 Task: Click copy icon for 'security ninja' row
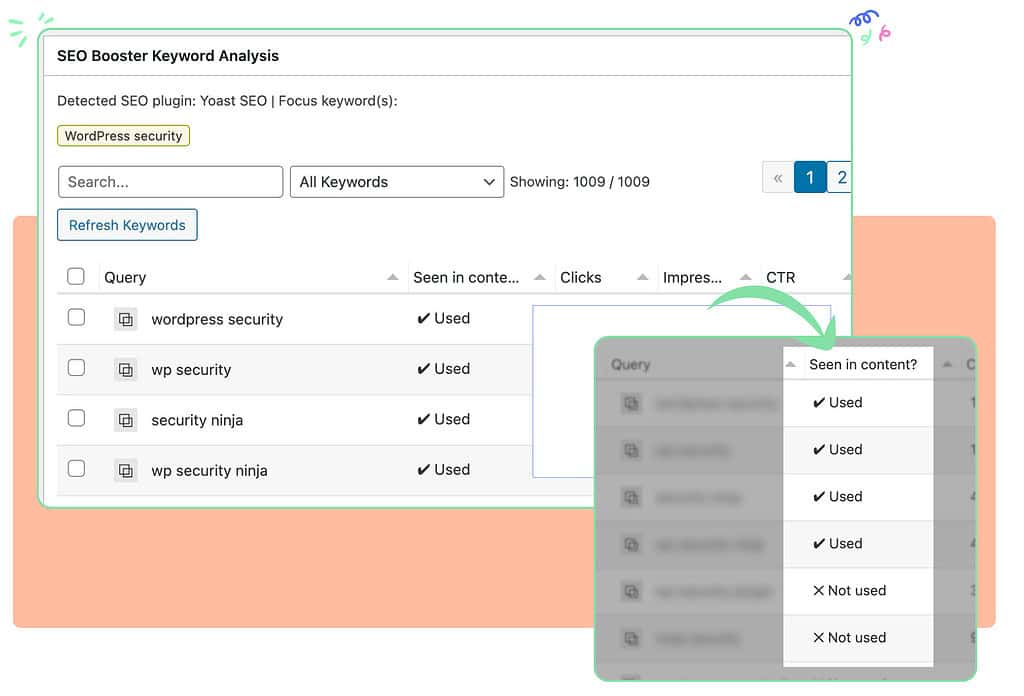tap(125, 420)
